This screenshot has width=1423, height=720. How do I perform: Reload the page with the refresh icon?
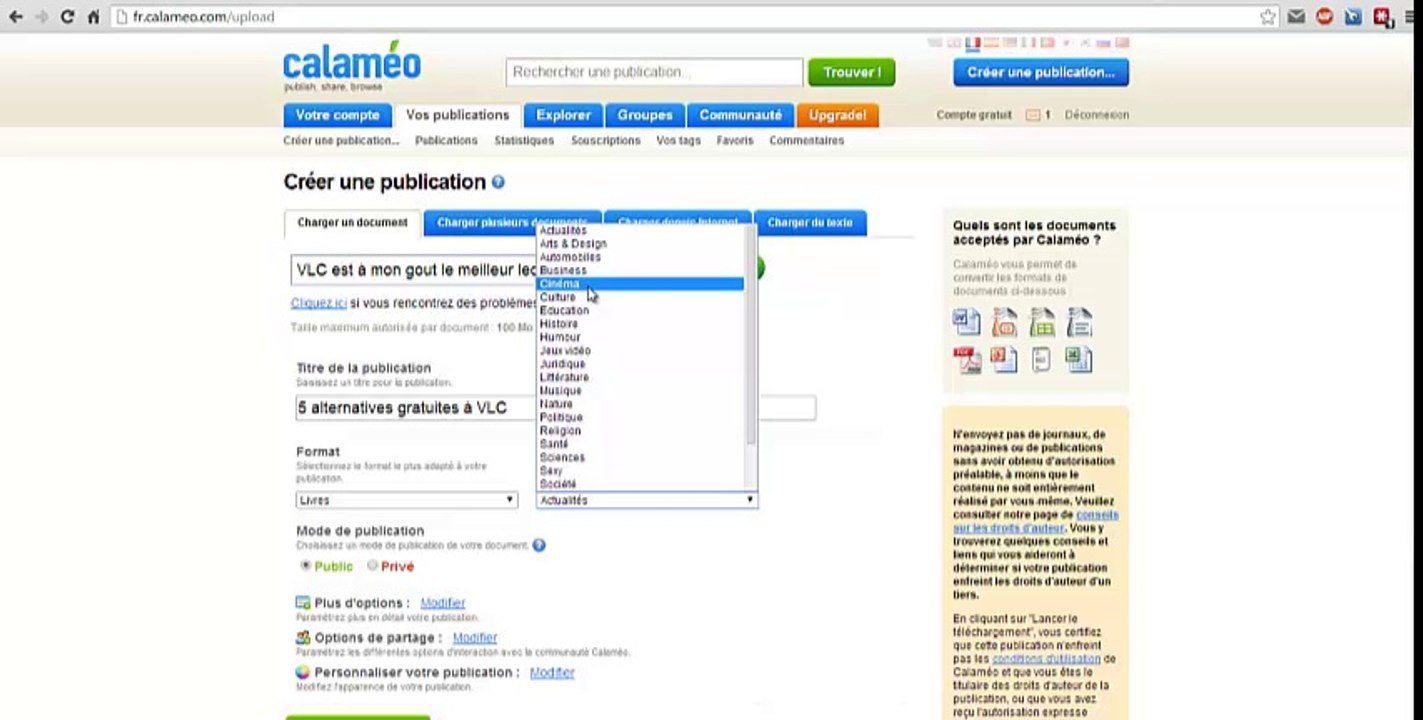click(x=67, y=17)
